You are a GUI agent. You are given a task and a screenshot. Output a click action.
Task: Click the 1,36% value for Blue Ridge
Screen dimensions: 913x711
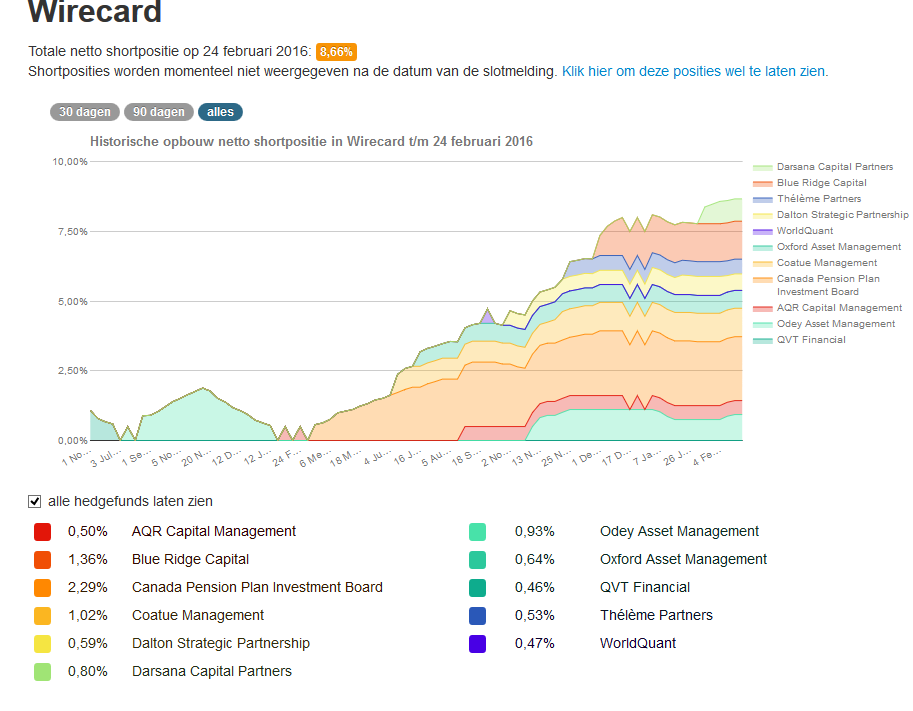tap(87, 559)
